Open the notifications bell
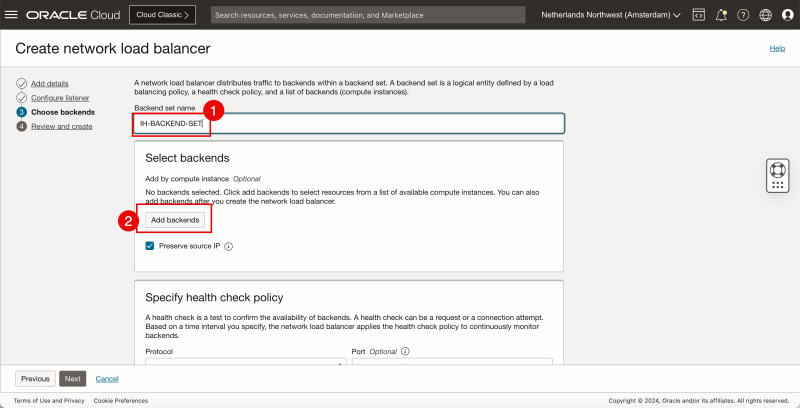 point(721,15)
